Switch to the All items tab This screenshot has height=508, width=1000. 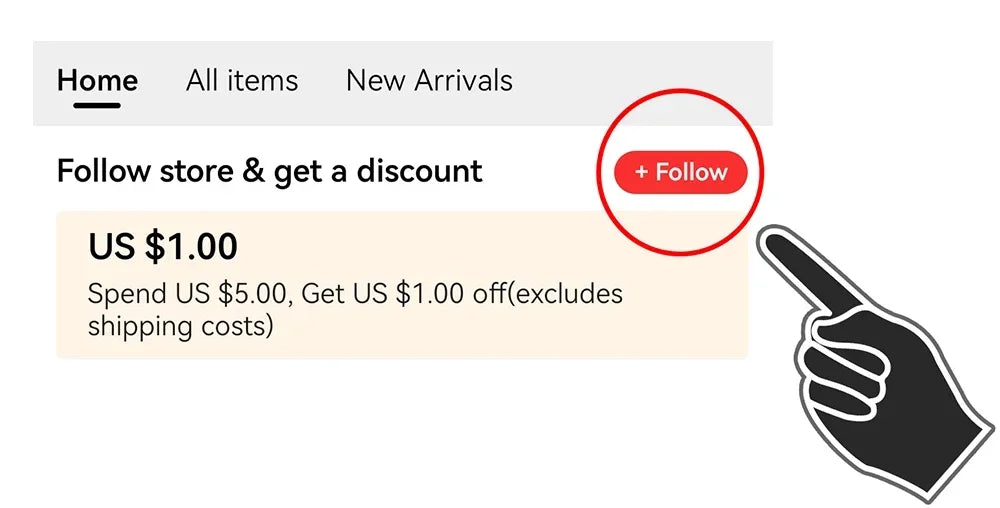tap(242, 81)
